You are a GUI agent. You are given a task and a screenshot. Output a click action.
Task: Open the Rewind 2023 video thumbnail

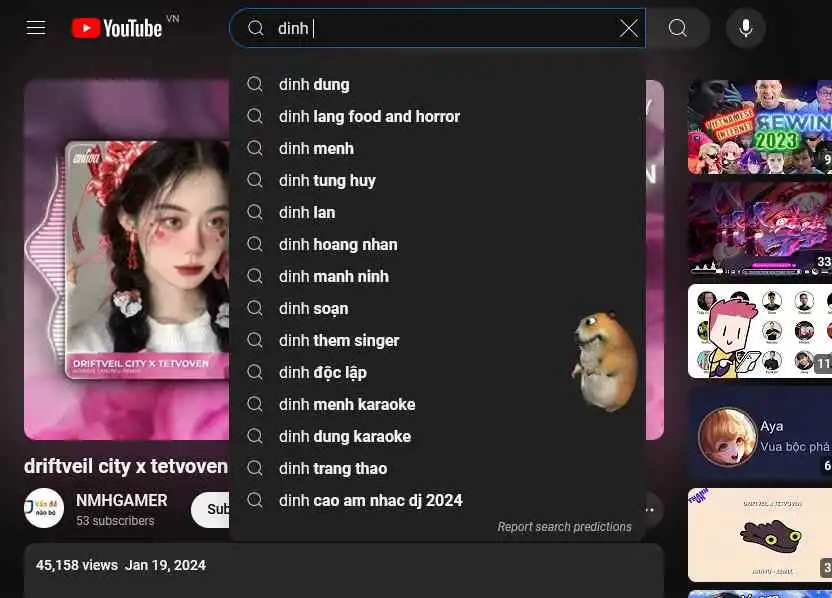point(760,127)
